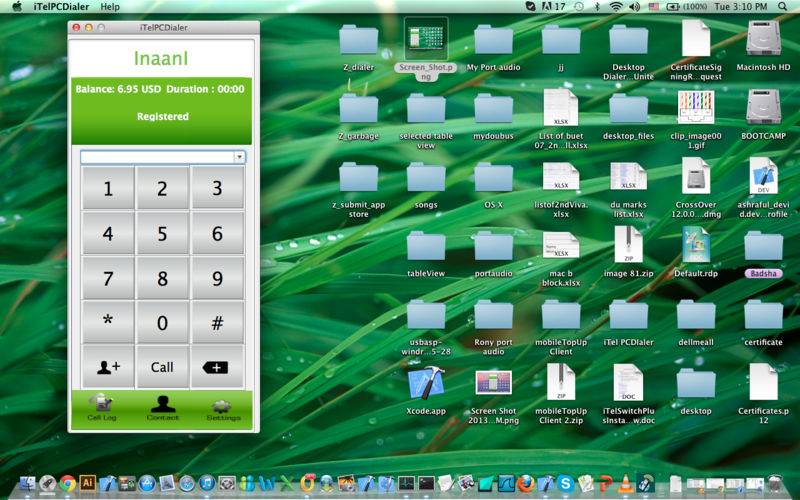This screenshot has height=500, width=800.
Task: Select the Macintosh HD drive icon
Action: pos(763,38)
